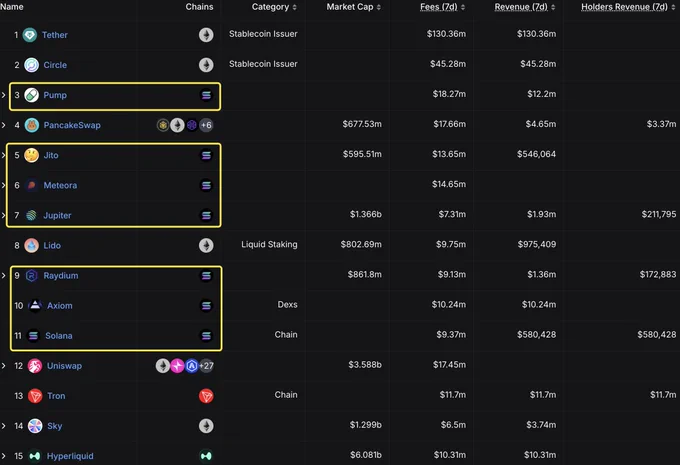Click the $172,883 holders revenue cell
The height and width of the screenshot is (465, 680).
[x=658, y=275]
